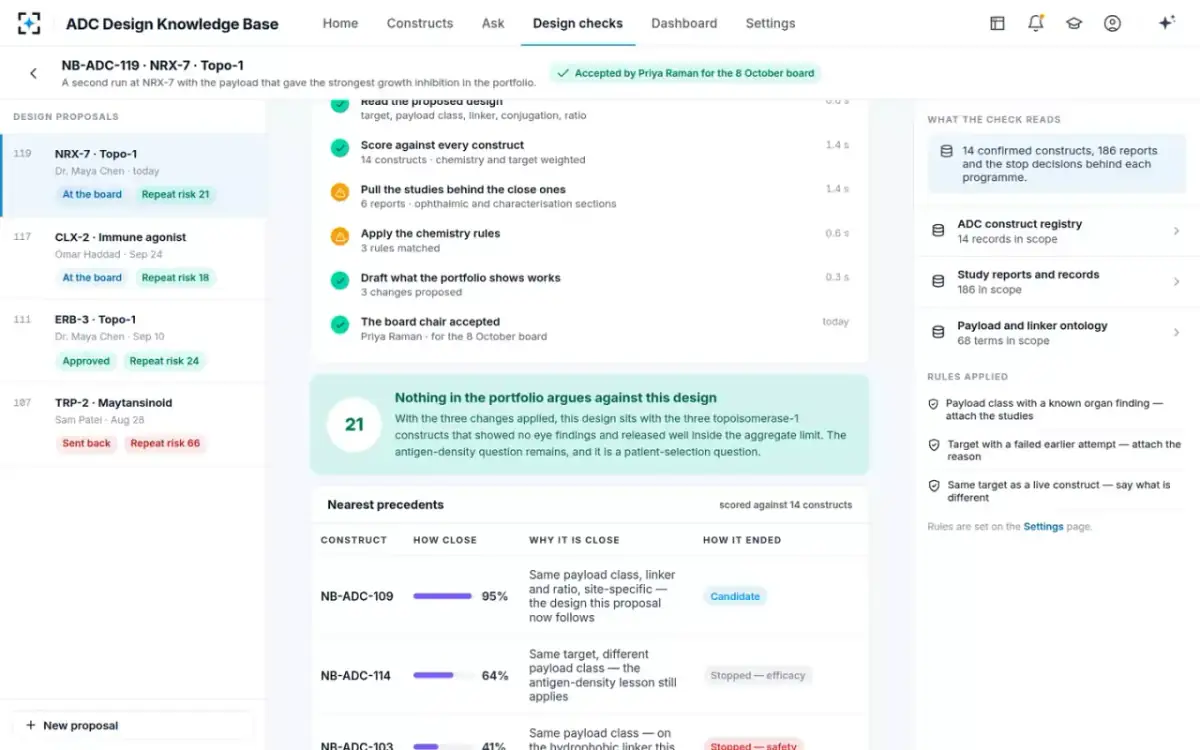This screenshot has height=750, width=1200.
Task: Click Sent back badge on TRP-2
Action: [86, 443]
